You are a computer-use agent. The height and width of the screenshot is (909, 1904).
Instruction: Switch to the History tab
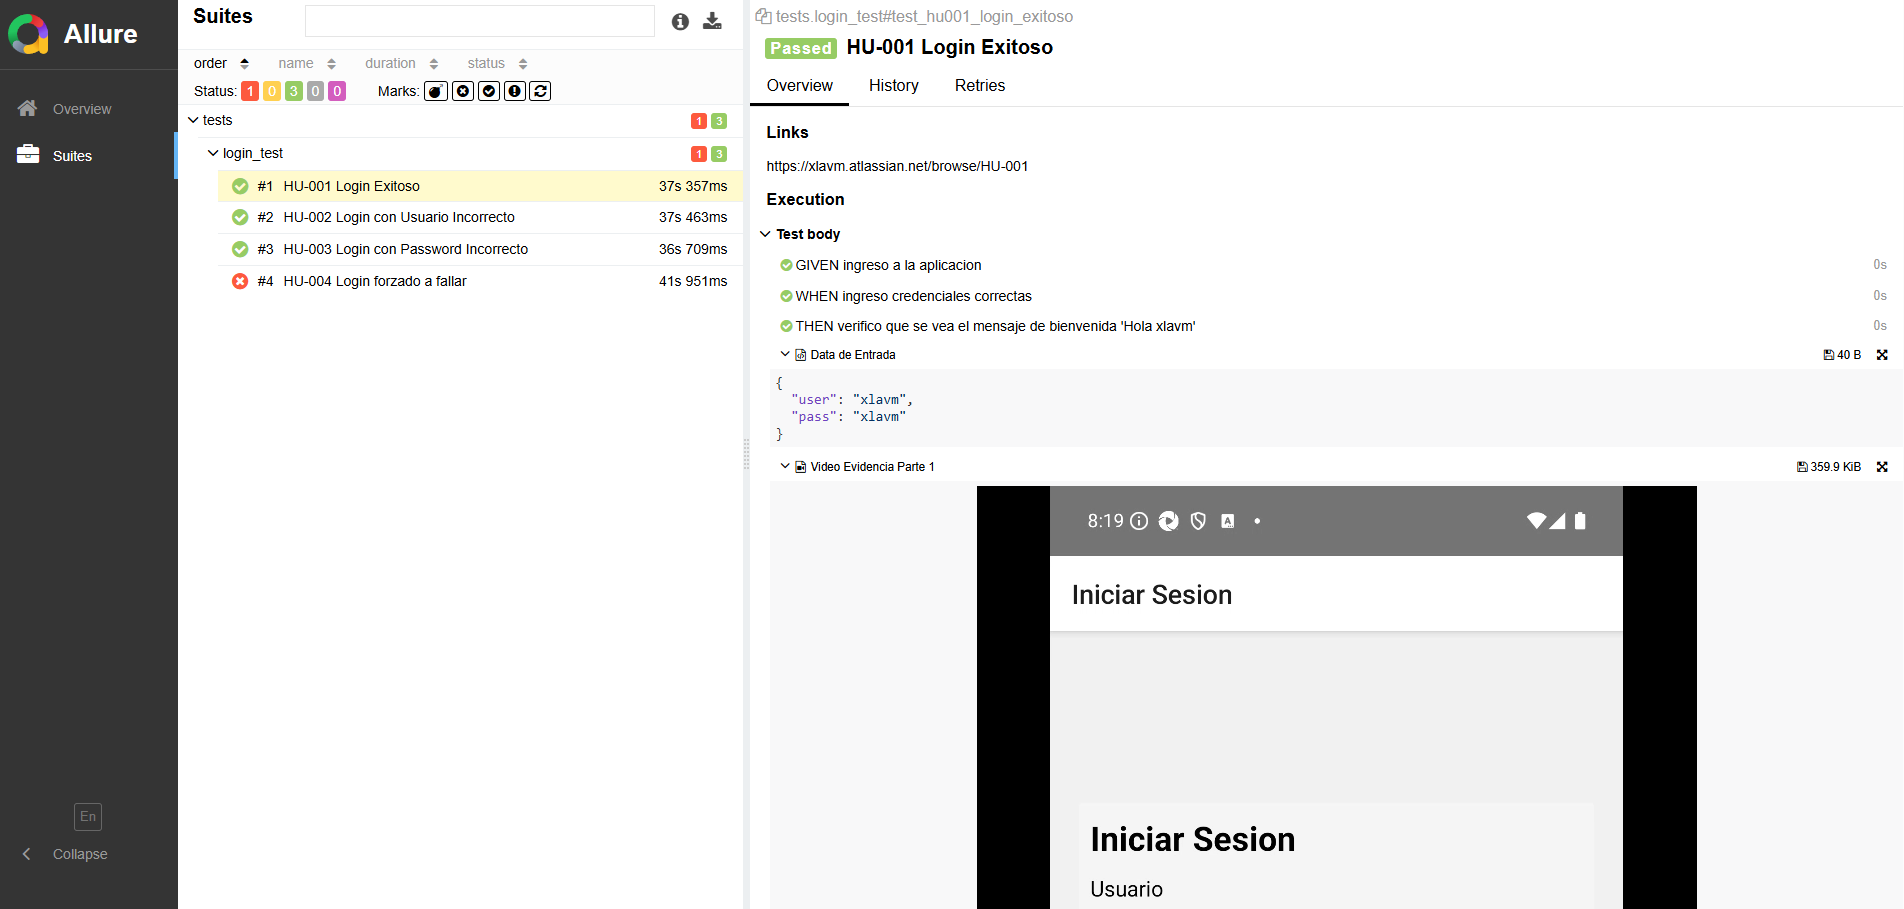click(x=893, y=86)
